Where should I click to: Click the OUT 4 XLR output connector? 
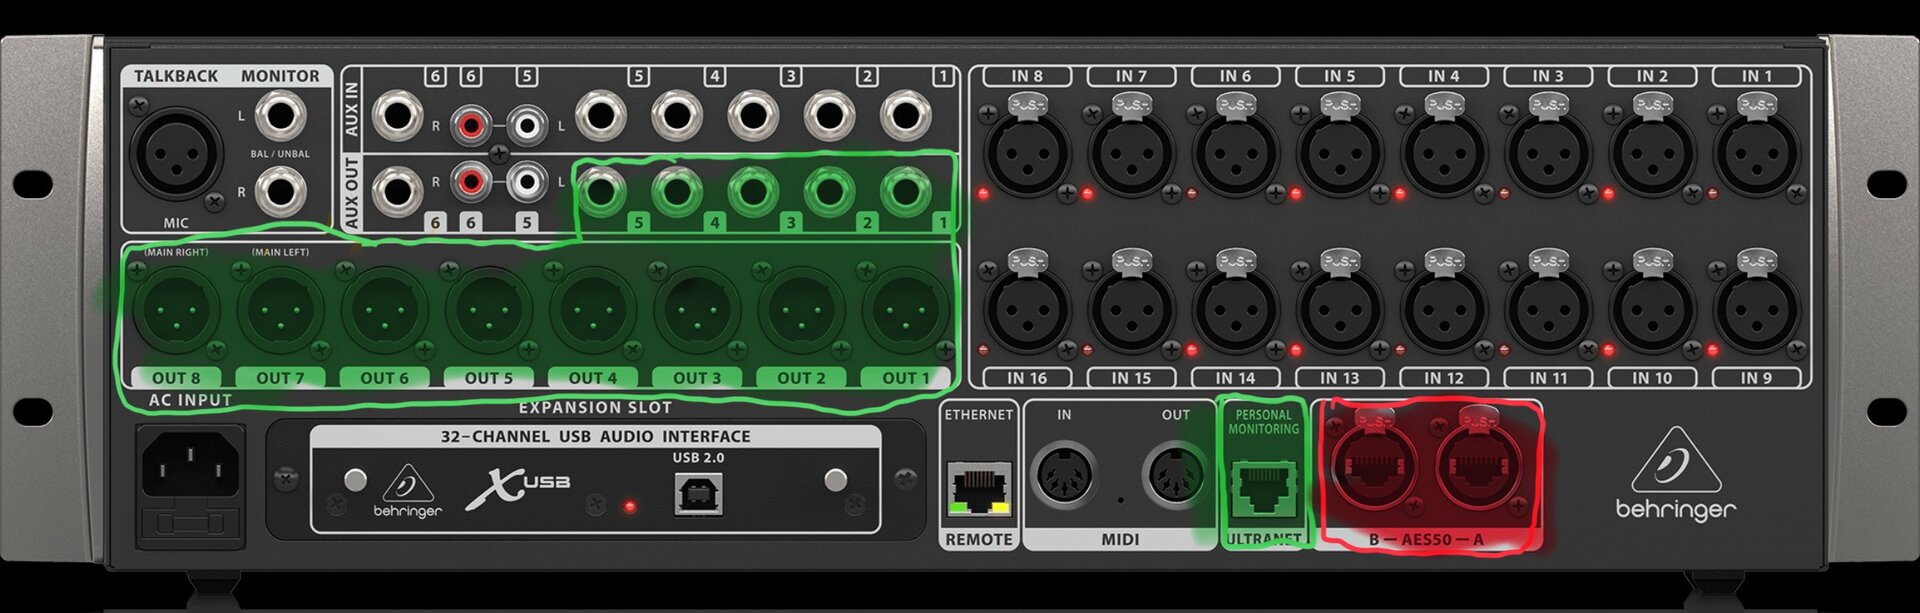click(593, 310)
